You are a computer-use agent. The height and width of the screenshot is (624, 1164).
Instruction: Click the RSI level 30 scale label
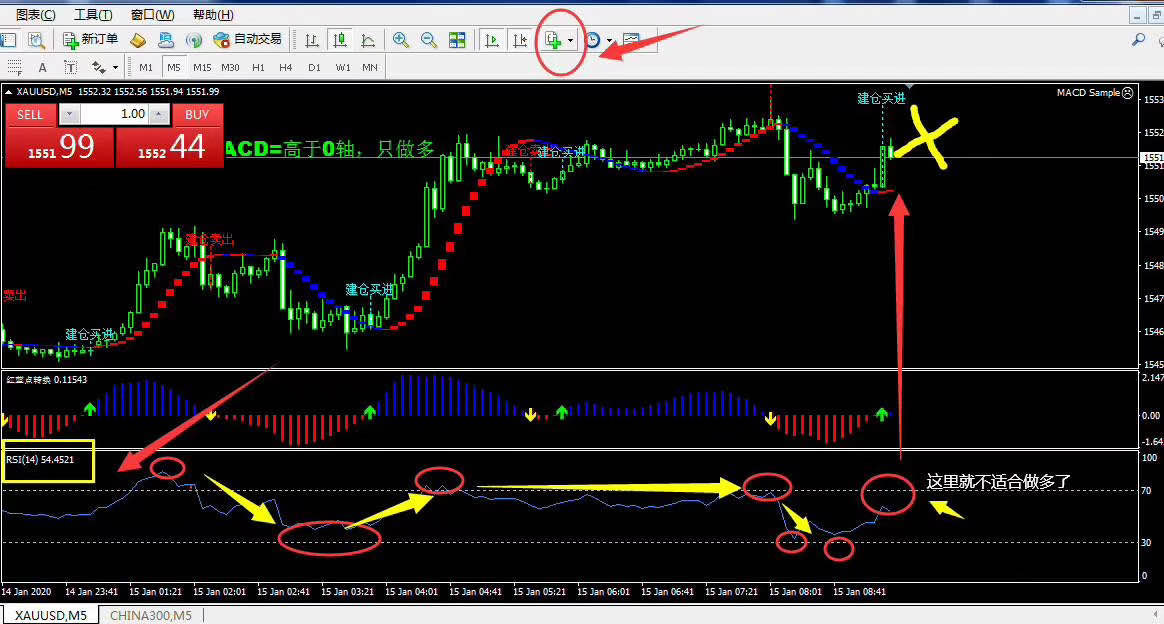1146,542
